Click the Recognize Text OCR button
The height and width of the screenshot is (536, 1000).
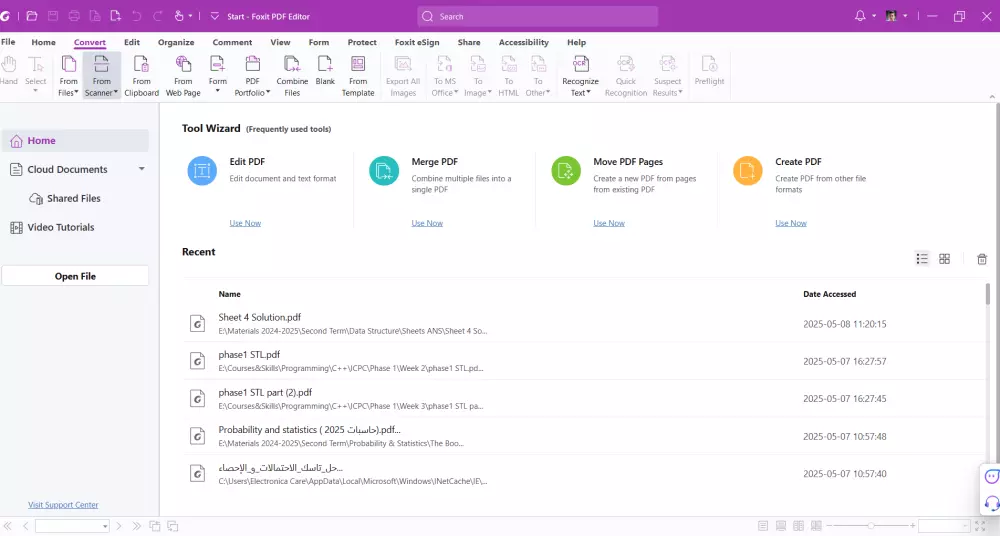[580, 75]
